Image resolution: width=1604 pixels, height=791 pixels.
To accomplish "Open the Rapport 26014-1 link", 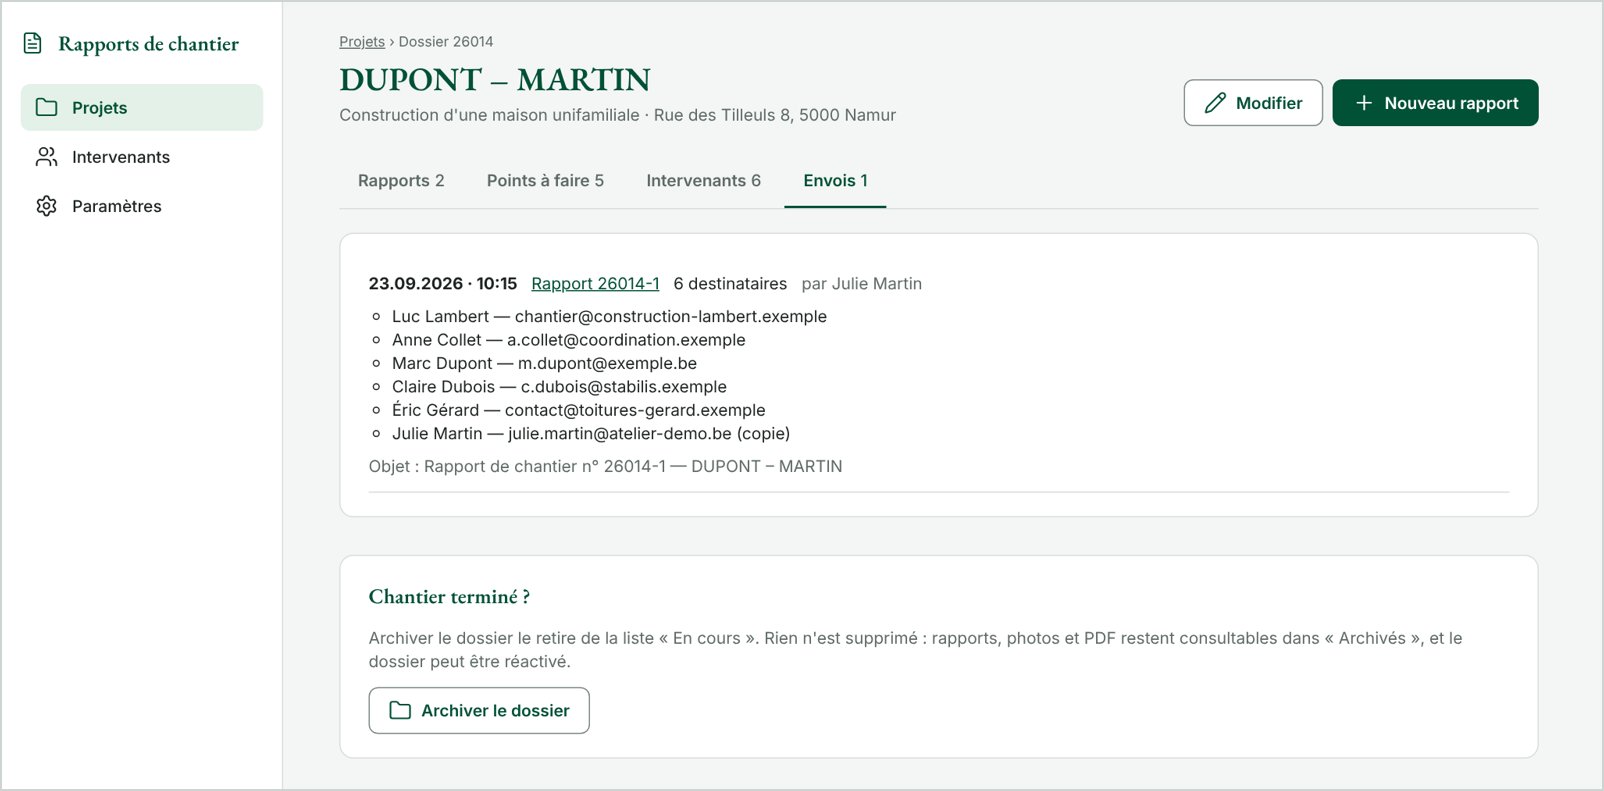I will 595,284.
